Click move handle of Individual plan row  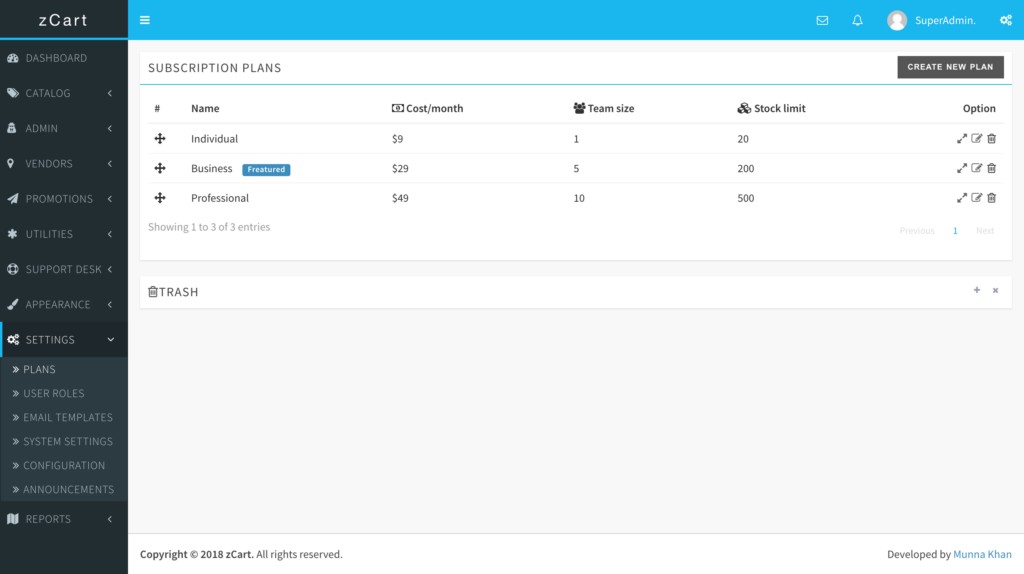(160, 139)
